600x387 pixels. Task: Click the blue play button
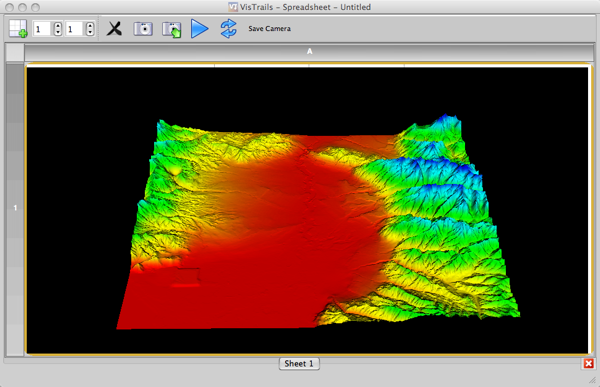click(x=199, y=29)
